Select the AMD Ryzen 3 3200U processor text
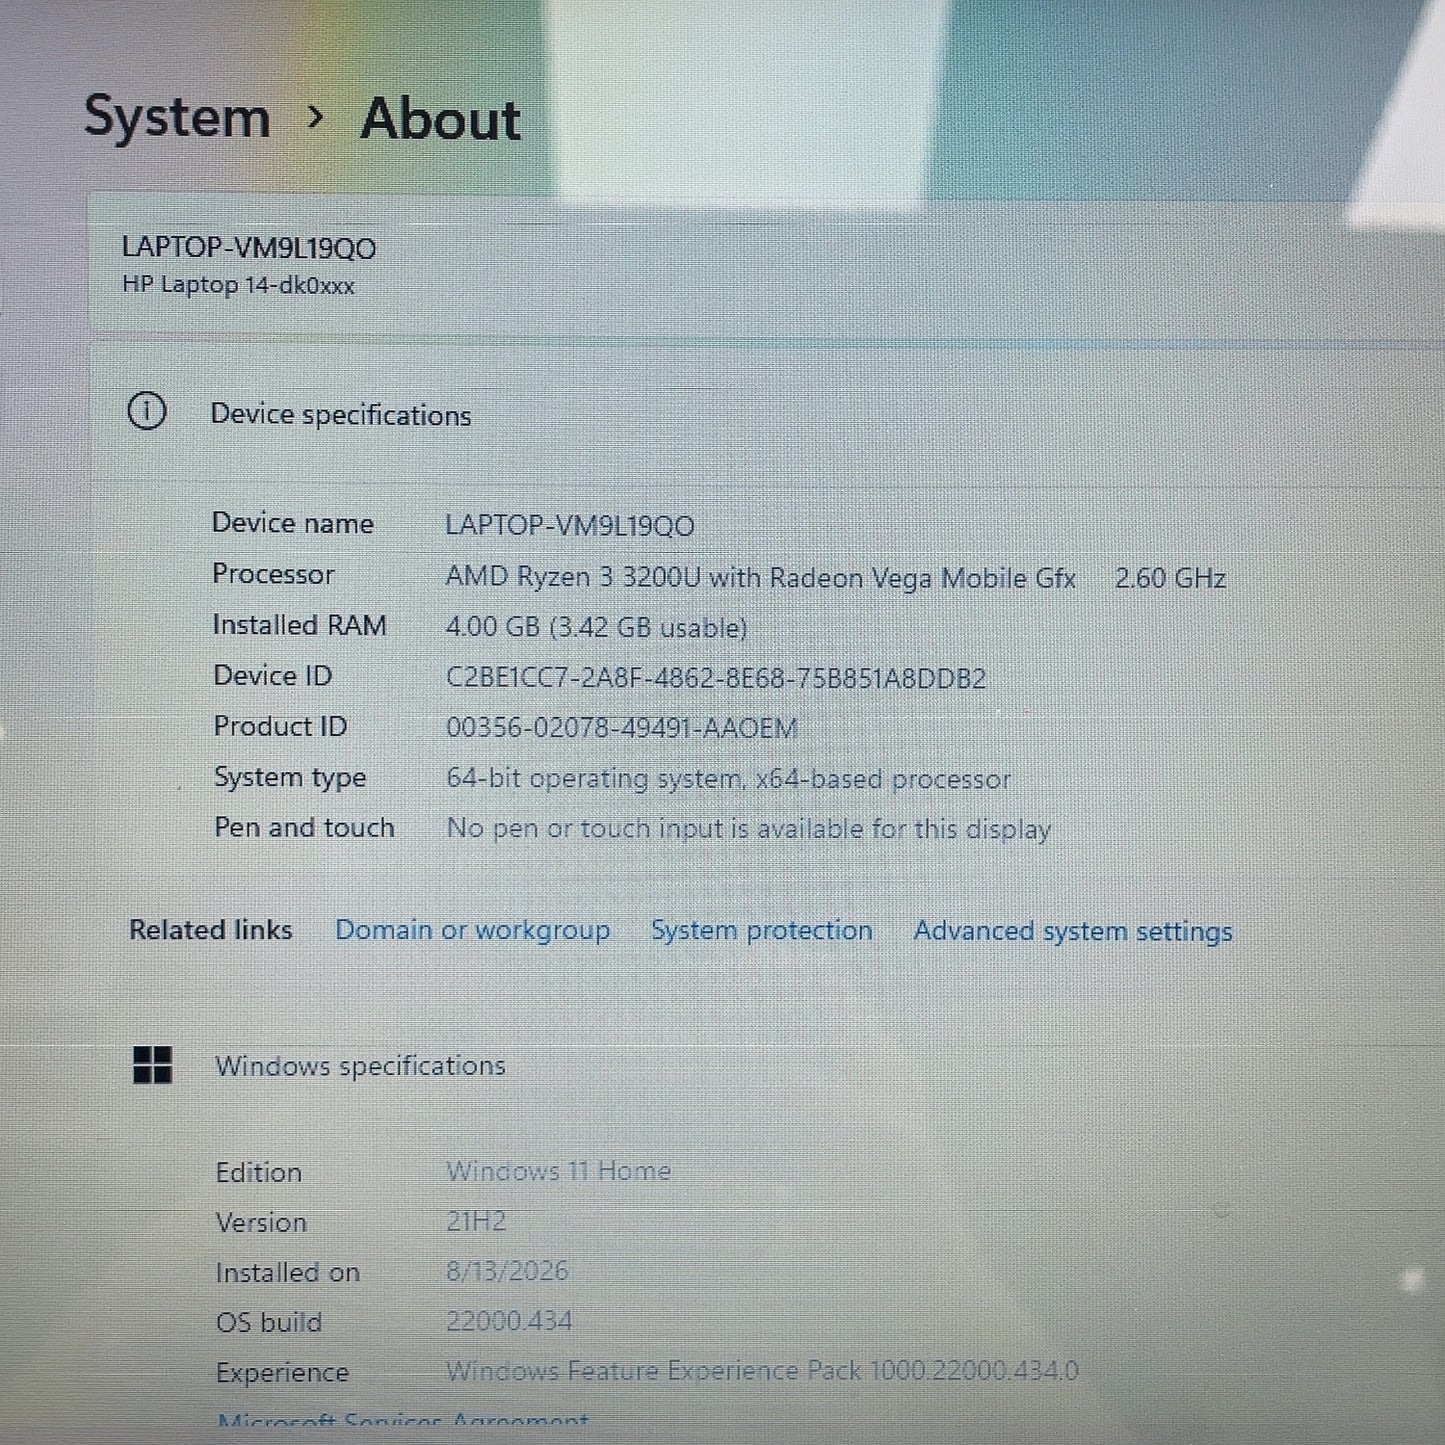Screen dimensions: 1445x1445 click(760, 578)
